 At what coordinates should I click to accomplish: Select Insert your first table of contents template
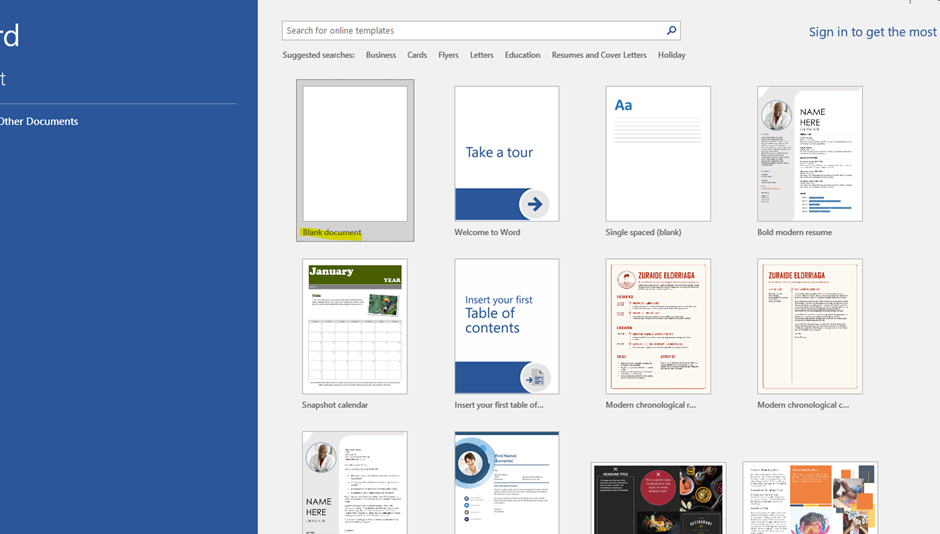click(x=507, y=327)
